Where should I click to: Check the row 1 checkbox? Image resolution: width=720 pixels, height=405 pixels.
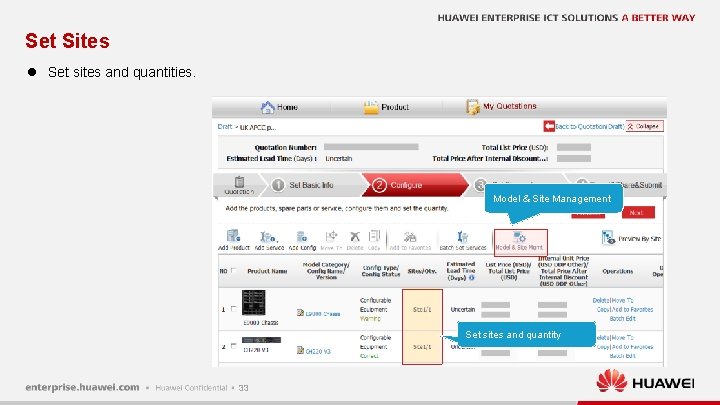234,309
